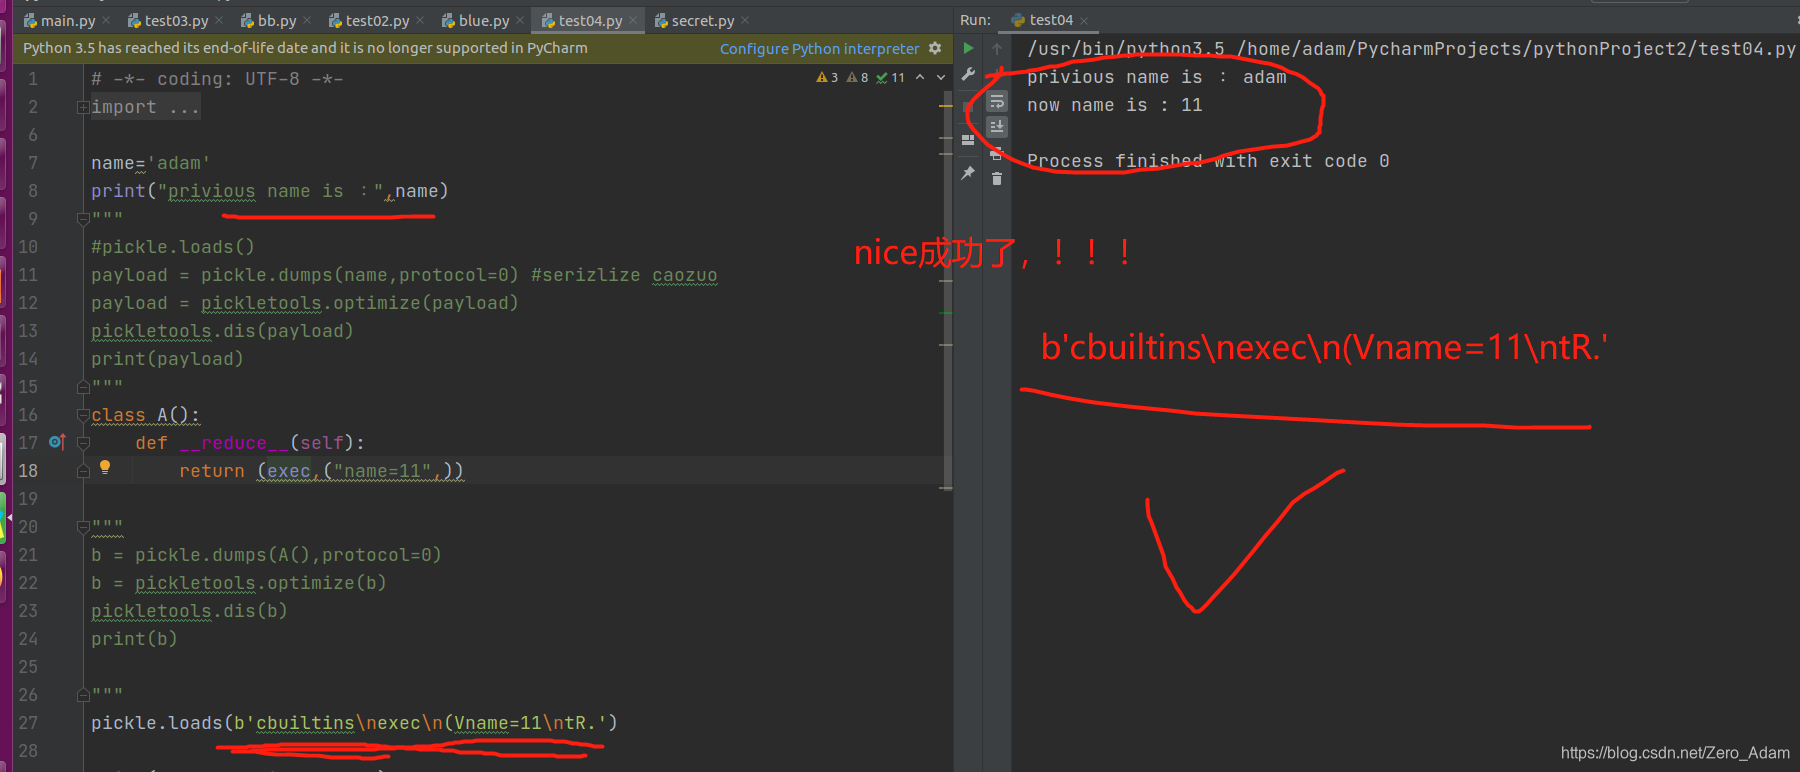This screenshot has width=1800, height=772.
Task: Collapse class A fold marker on line 16
Action: point(83,414)
